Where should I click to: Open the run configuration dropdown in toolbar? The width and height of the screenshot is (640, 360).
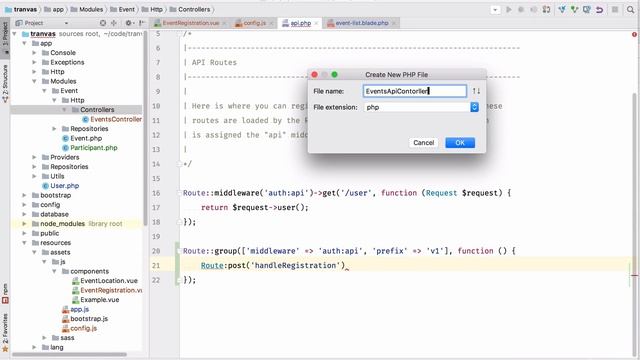point(495,9)
